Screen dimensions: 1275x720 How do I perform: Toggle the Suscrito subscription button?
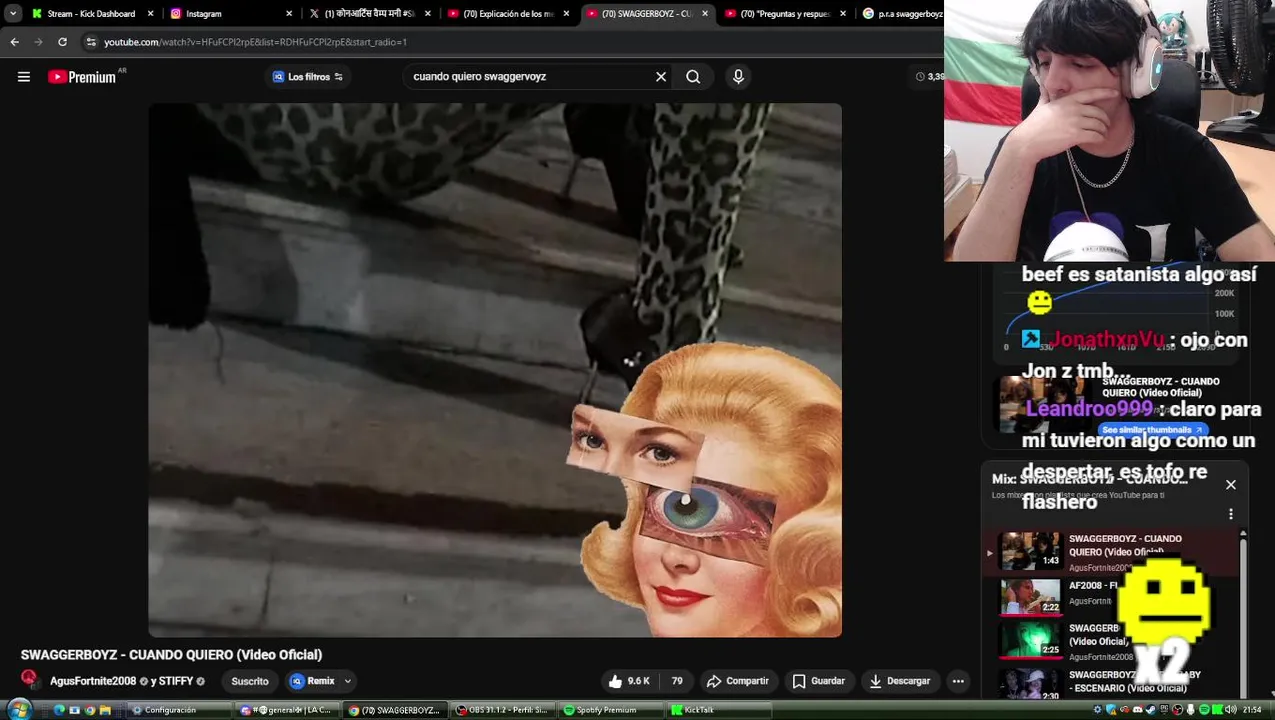(250, 681)
